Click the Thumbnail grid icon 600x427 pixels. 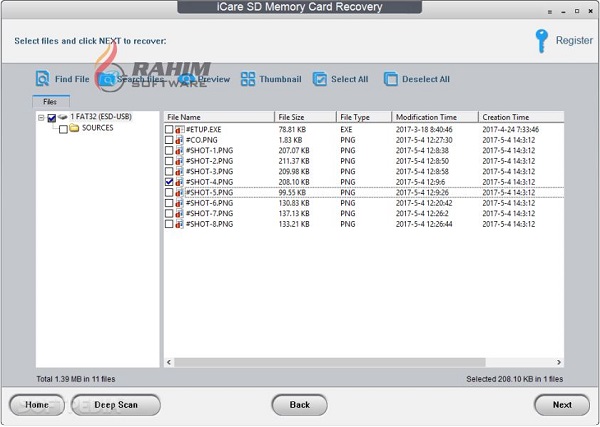point(248,79)
